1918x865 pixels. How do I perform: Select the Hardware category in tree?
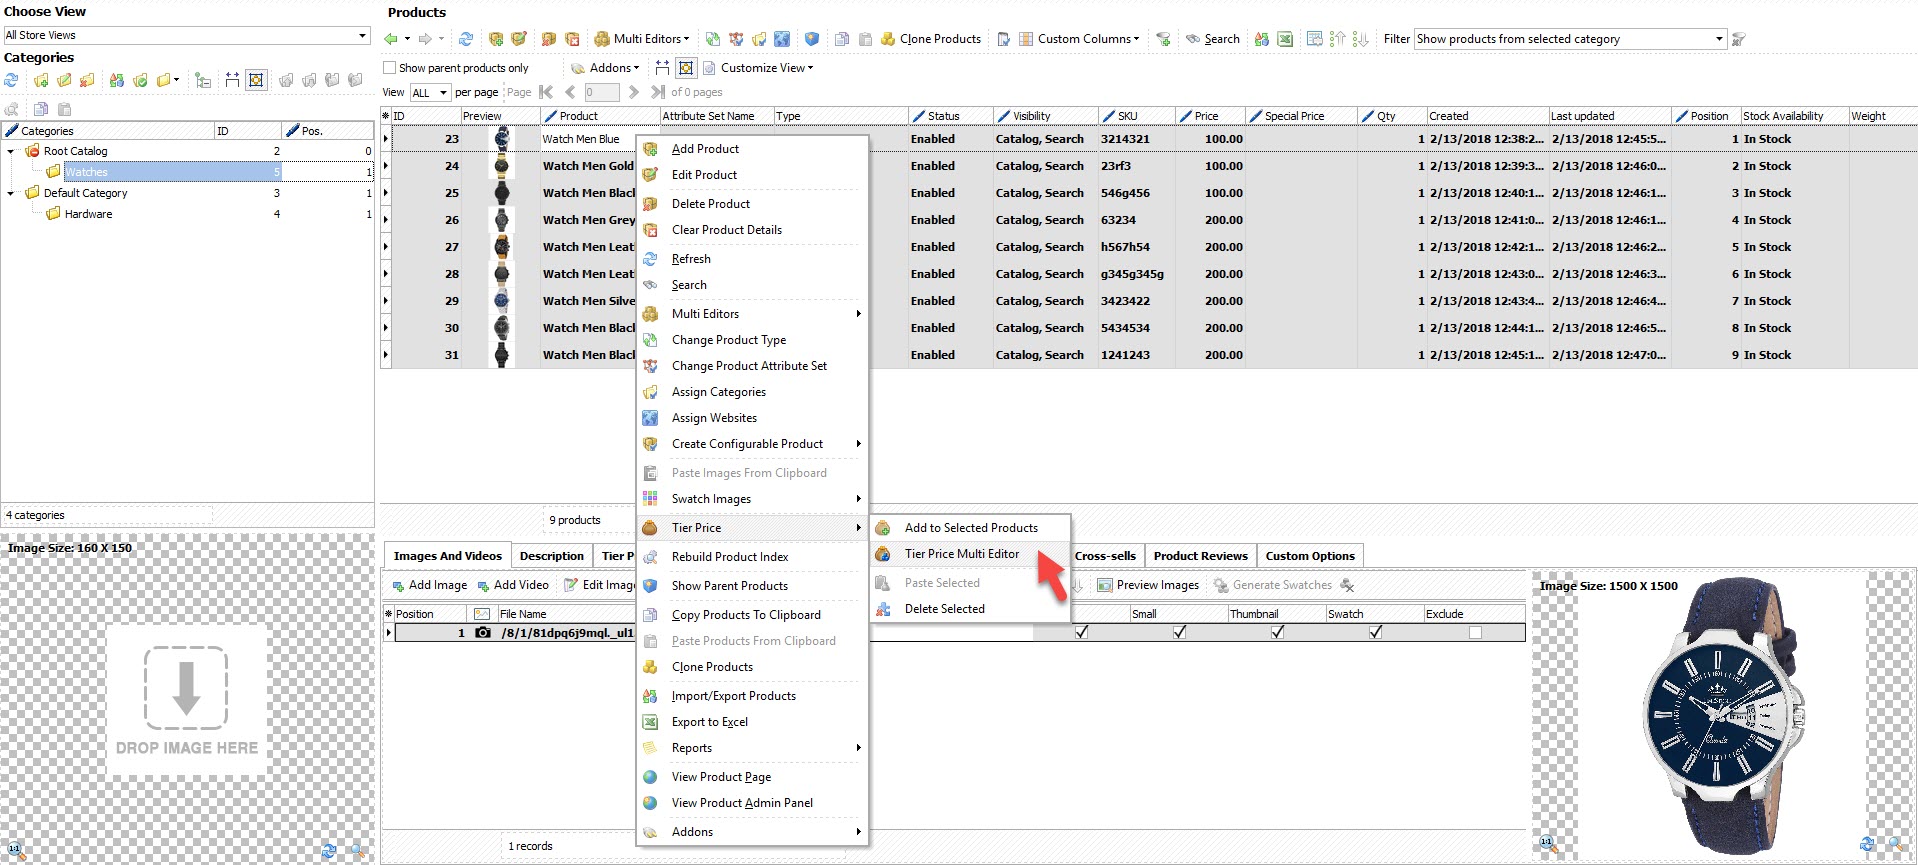pyautogui.click(x=88, y=214)
